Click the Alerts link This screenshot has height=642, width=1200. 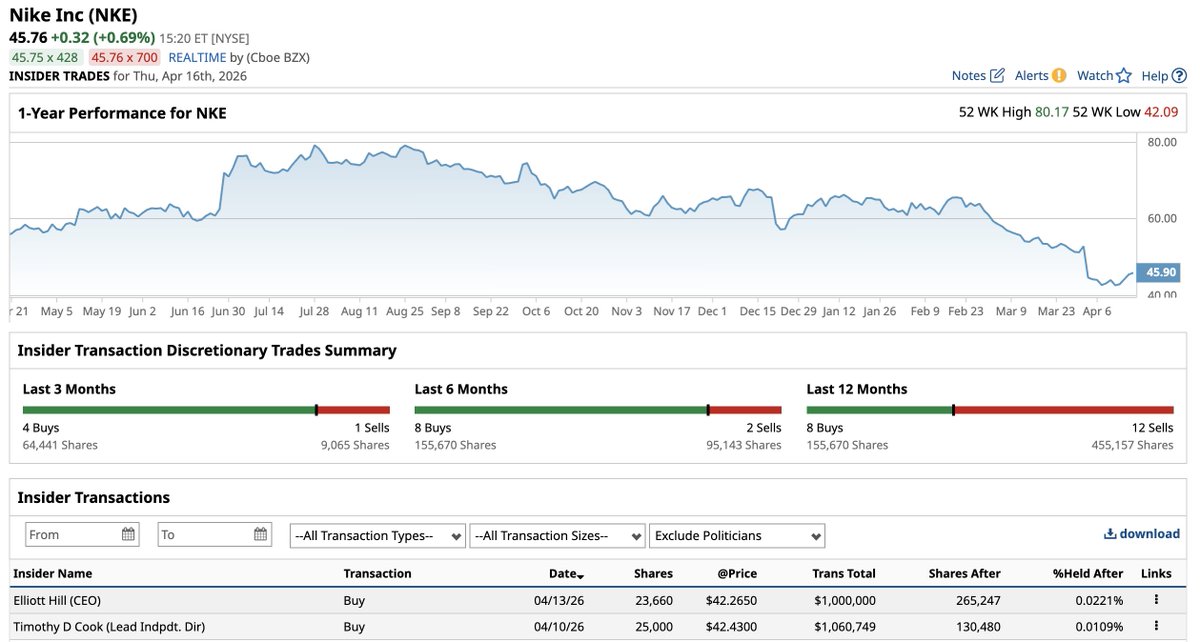pyautogui.click(x=1032, y=76)
